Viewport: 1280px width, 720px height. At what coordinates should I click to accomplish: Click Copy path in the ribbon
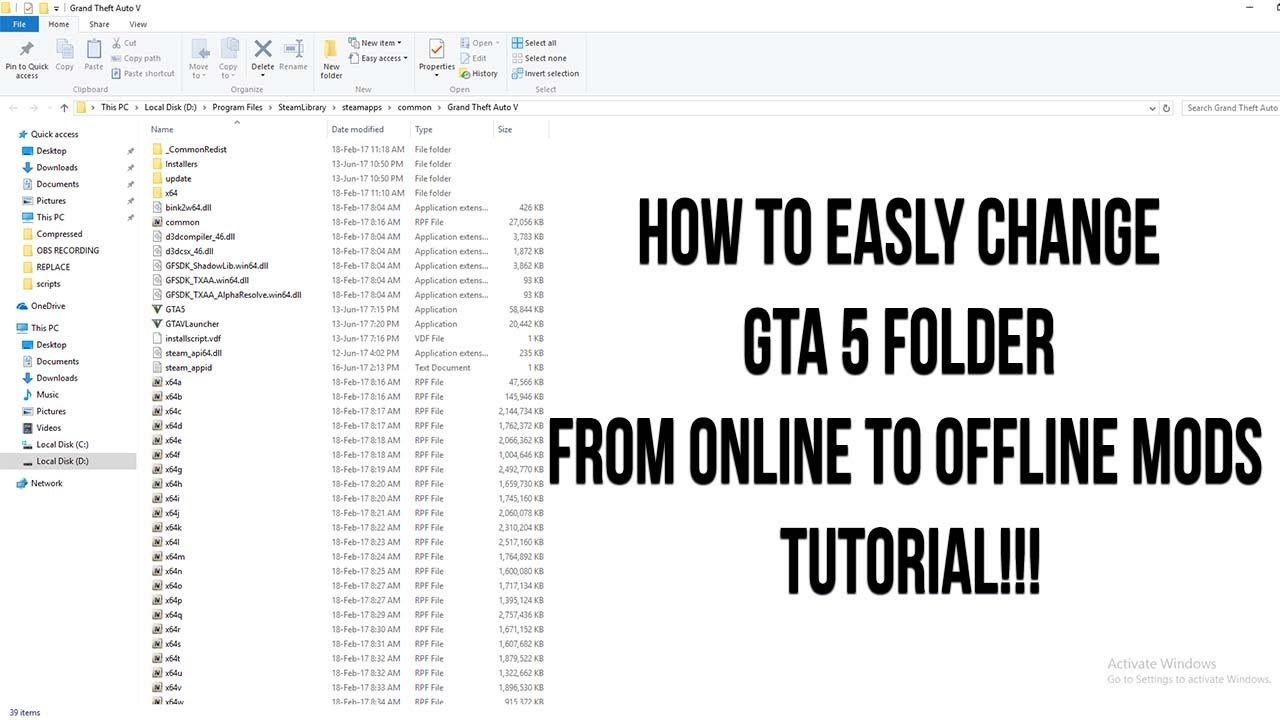136,59
